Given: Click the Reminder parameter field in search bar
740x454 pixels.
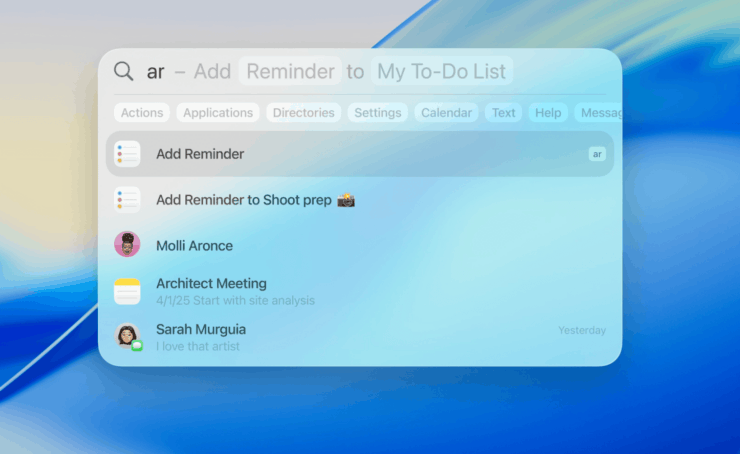Looking at the screenshot, I should tap(291, 72).
